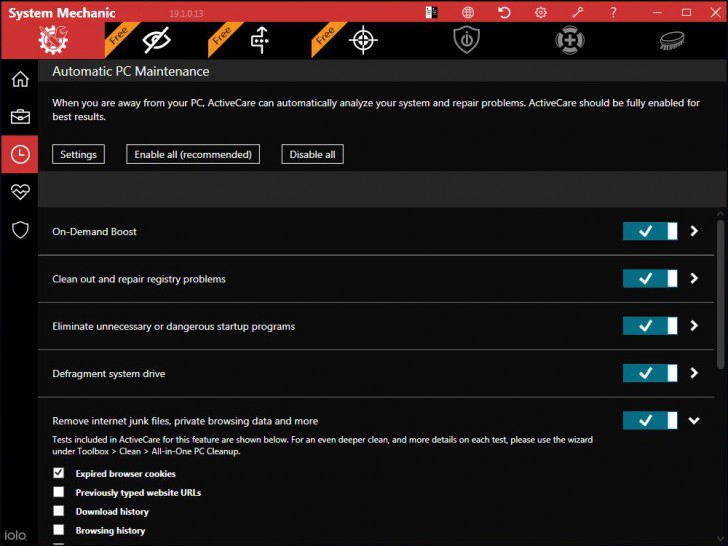Click the Remove internet junk files label
728x546 pixels.
point(185,421)
